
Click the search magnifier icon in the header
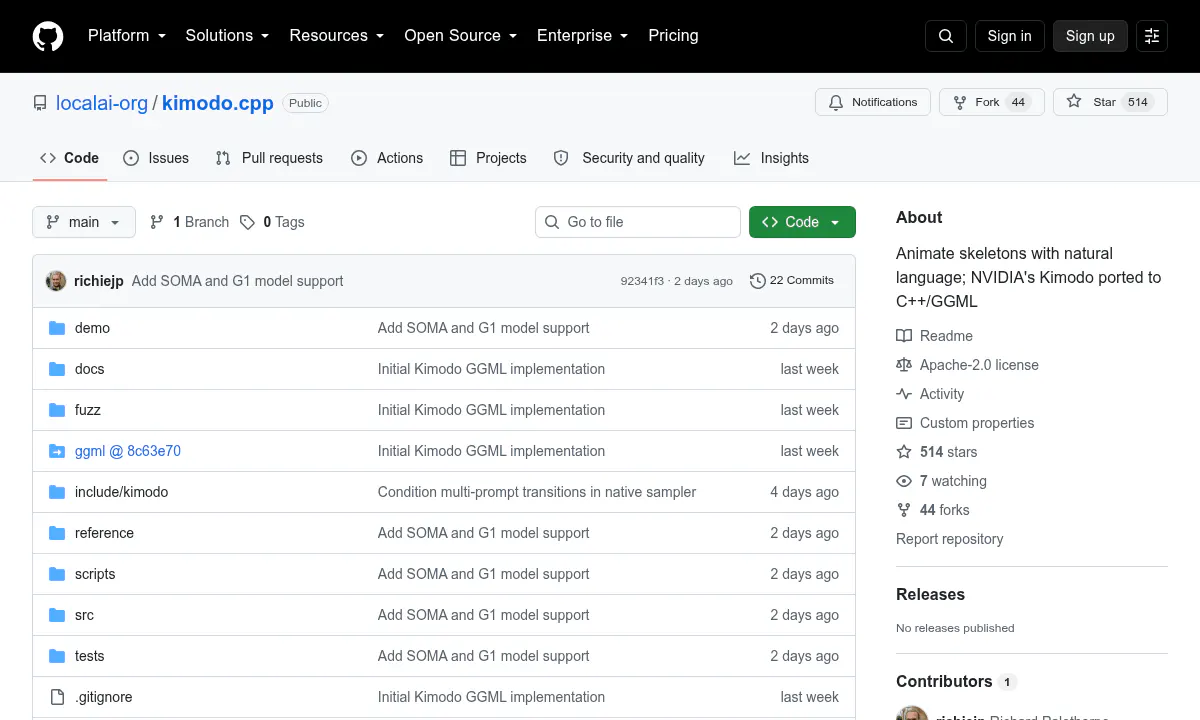click(946, 36)
